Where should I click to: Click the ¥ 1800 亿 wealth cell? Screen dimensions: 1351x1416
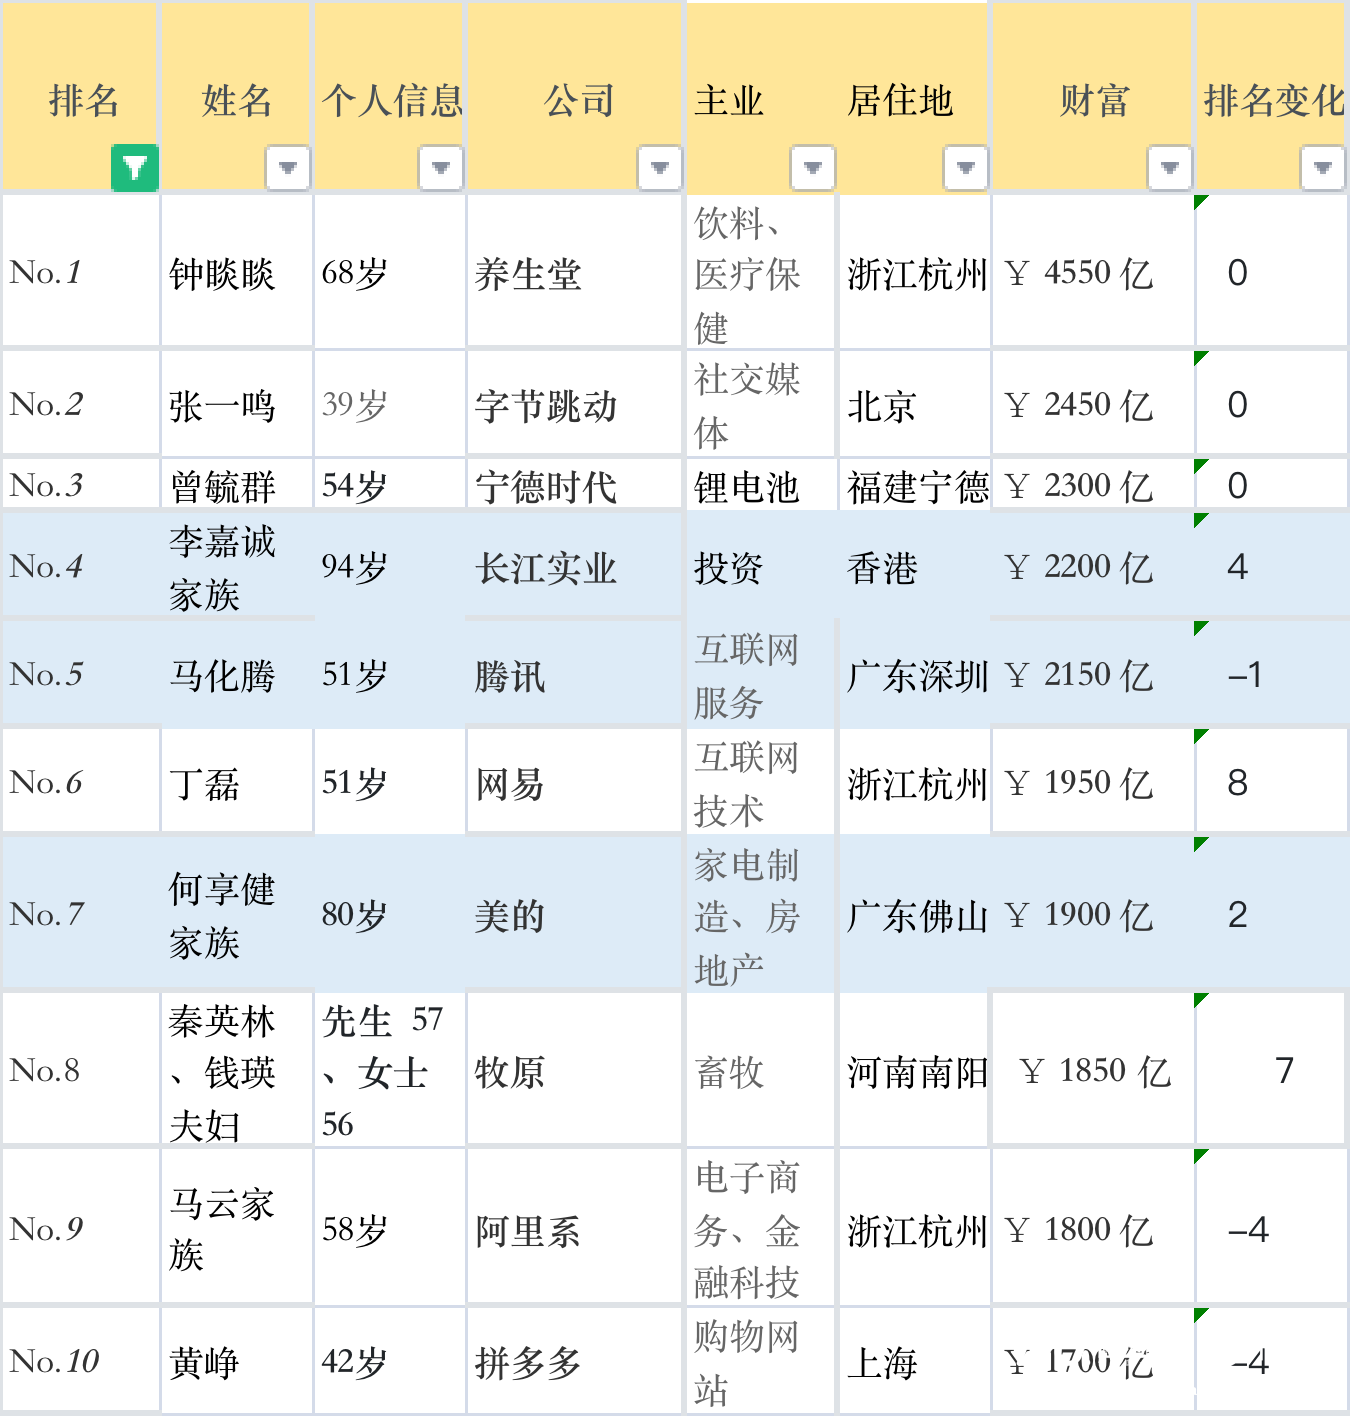point(1093,1228)
